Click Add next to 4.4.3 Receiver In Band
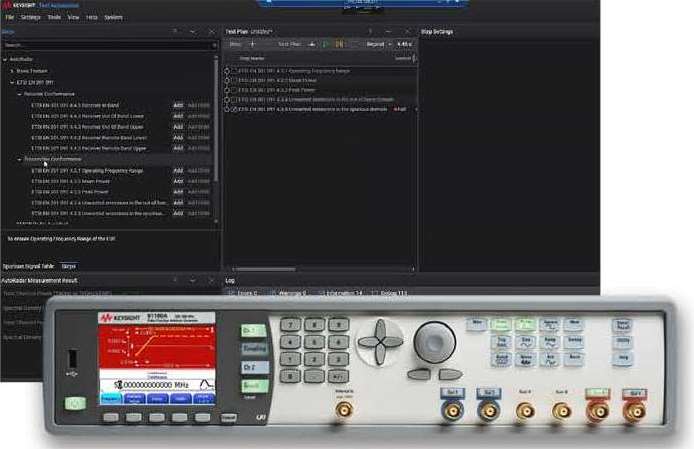The width and height of the screenshot is (694, 449). pos(178,105)
